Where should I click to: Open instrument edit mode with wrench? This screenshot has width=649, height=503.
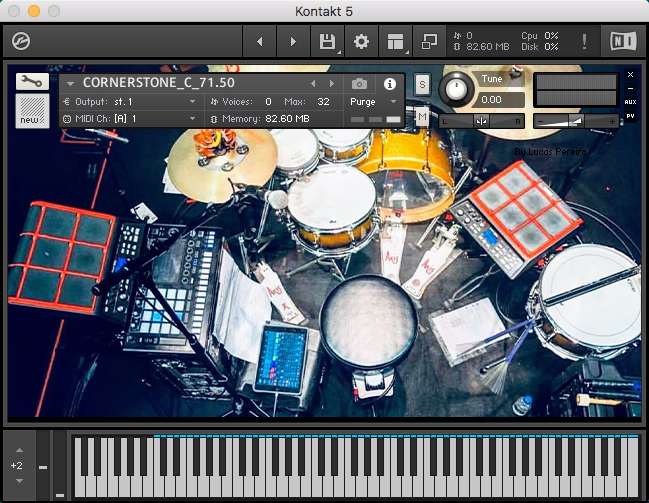click(32, 81)
